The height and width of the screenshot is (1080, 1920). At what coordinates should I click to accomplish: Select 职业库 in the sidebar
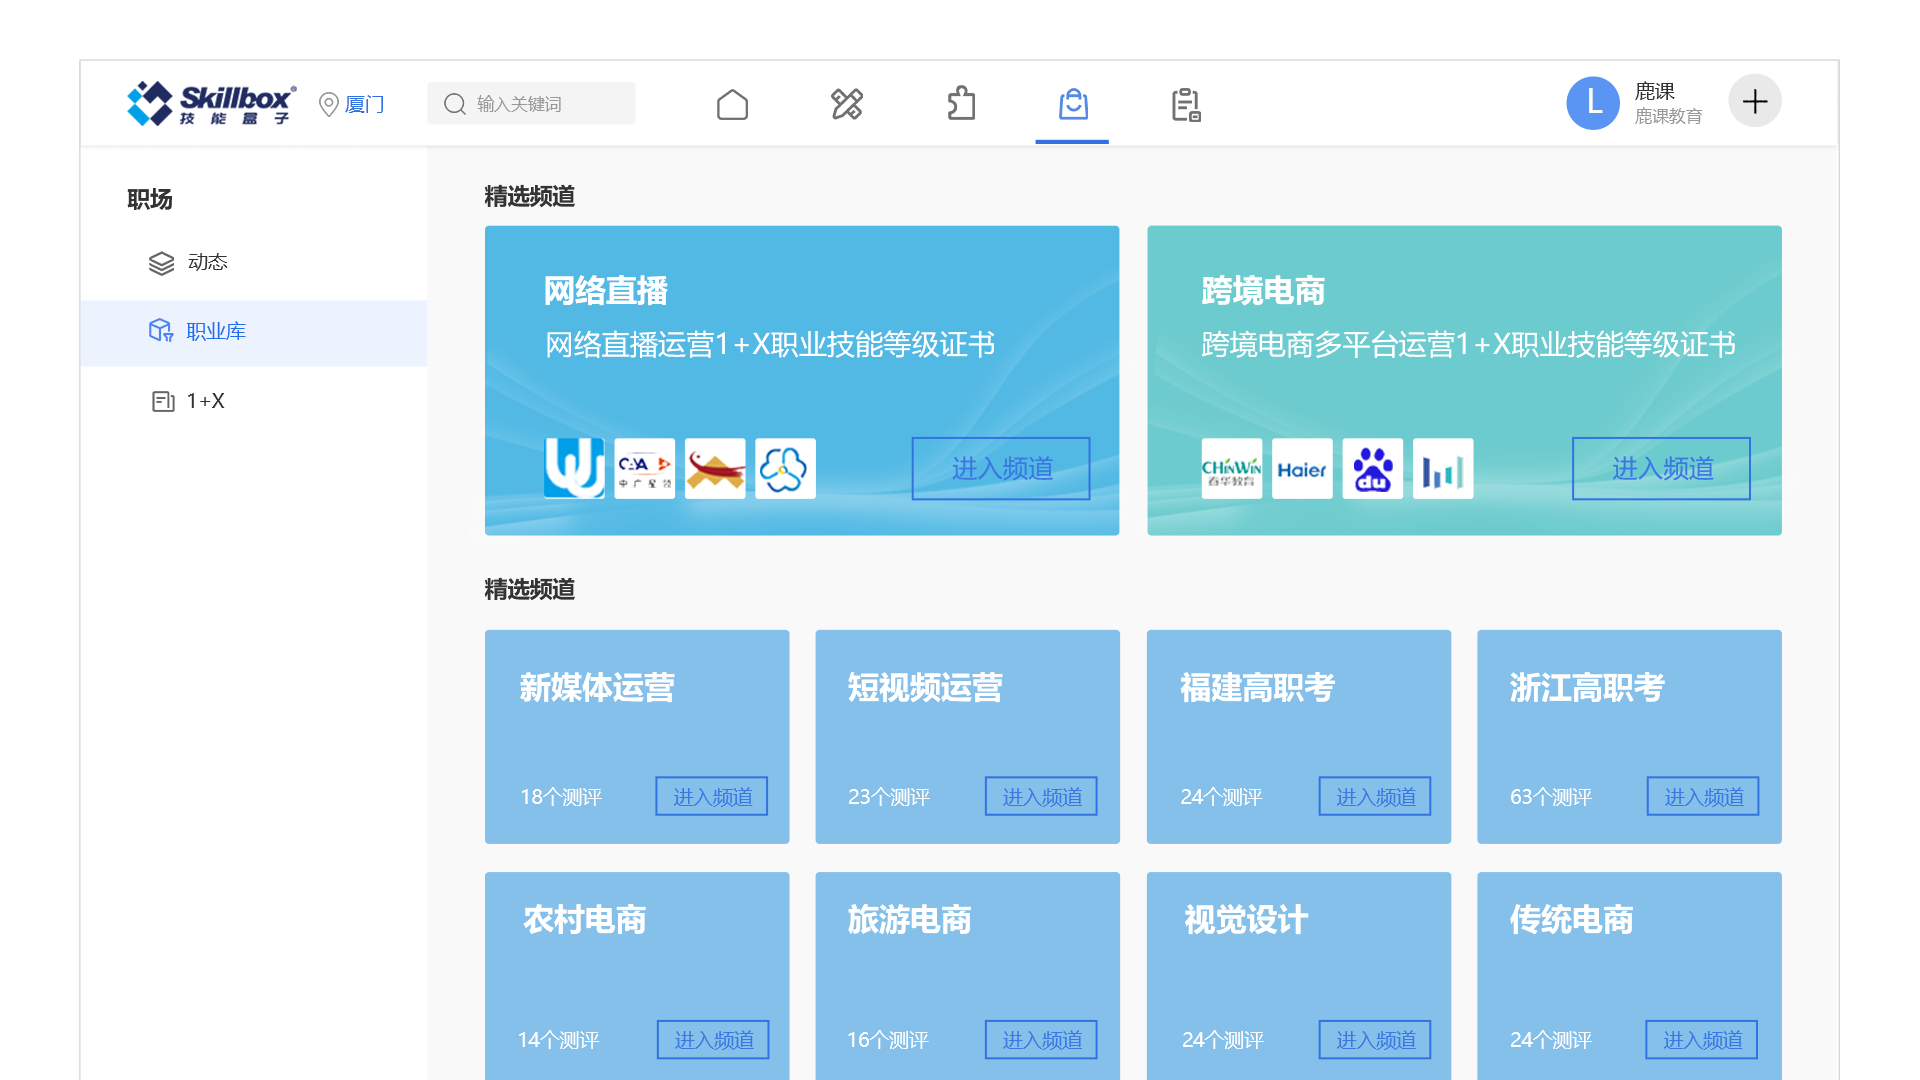[x=215, y=332]
